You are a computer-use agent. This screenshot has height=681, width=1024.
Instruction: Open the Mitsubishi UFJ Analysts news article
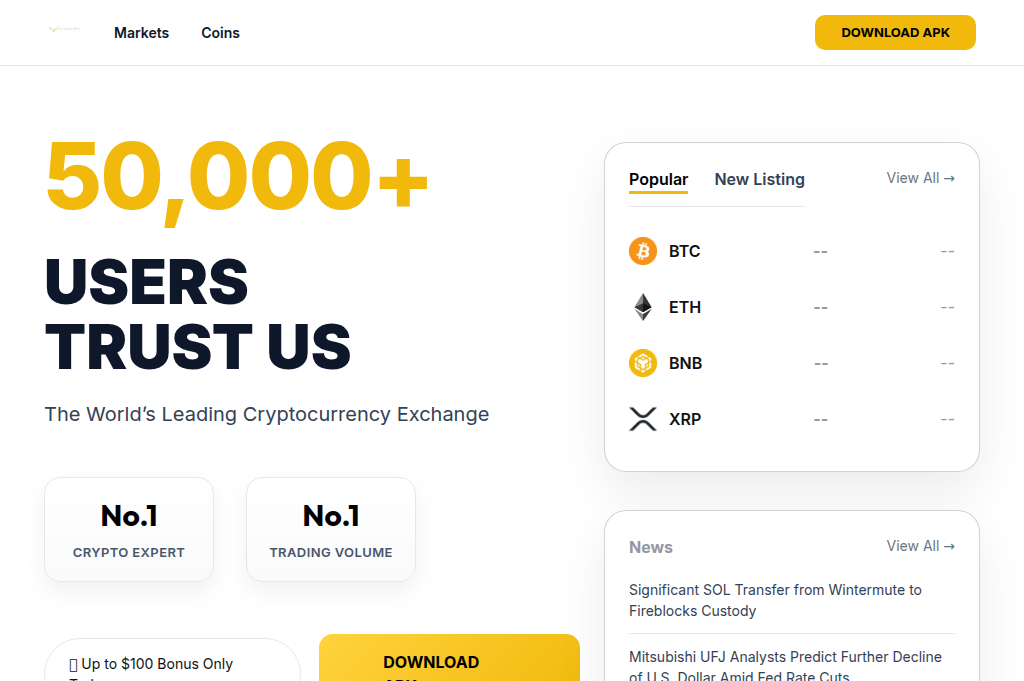point(785,666)
